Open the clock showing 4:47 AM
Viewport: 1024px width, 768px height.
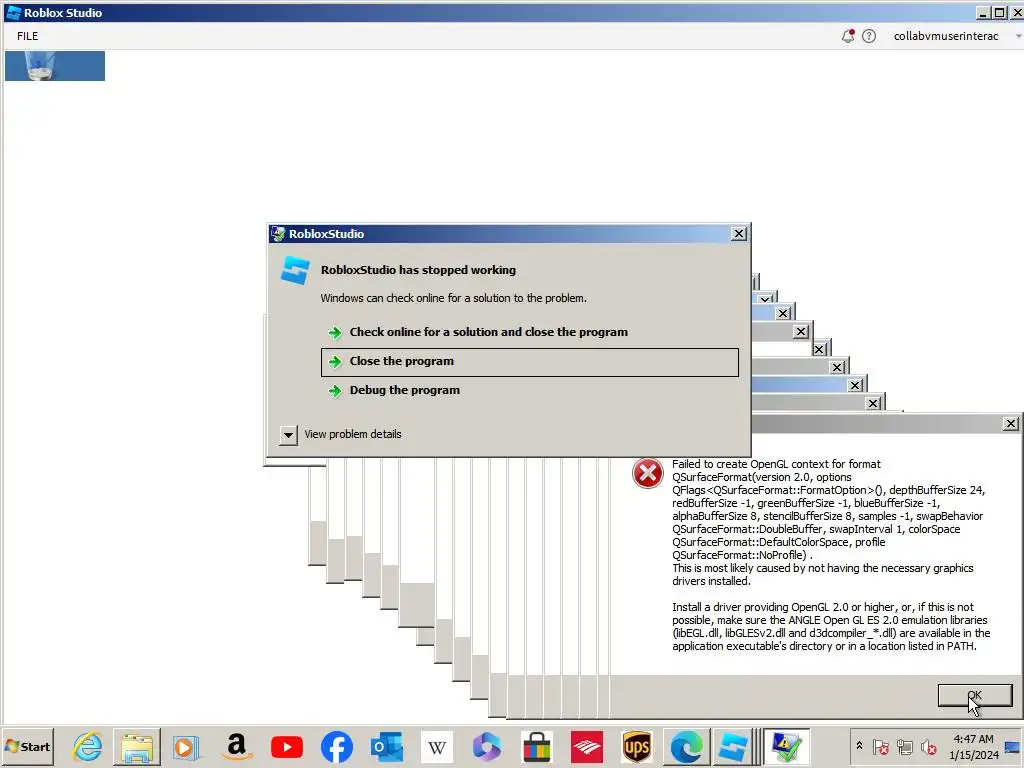(x=974, y=746)
